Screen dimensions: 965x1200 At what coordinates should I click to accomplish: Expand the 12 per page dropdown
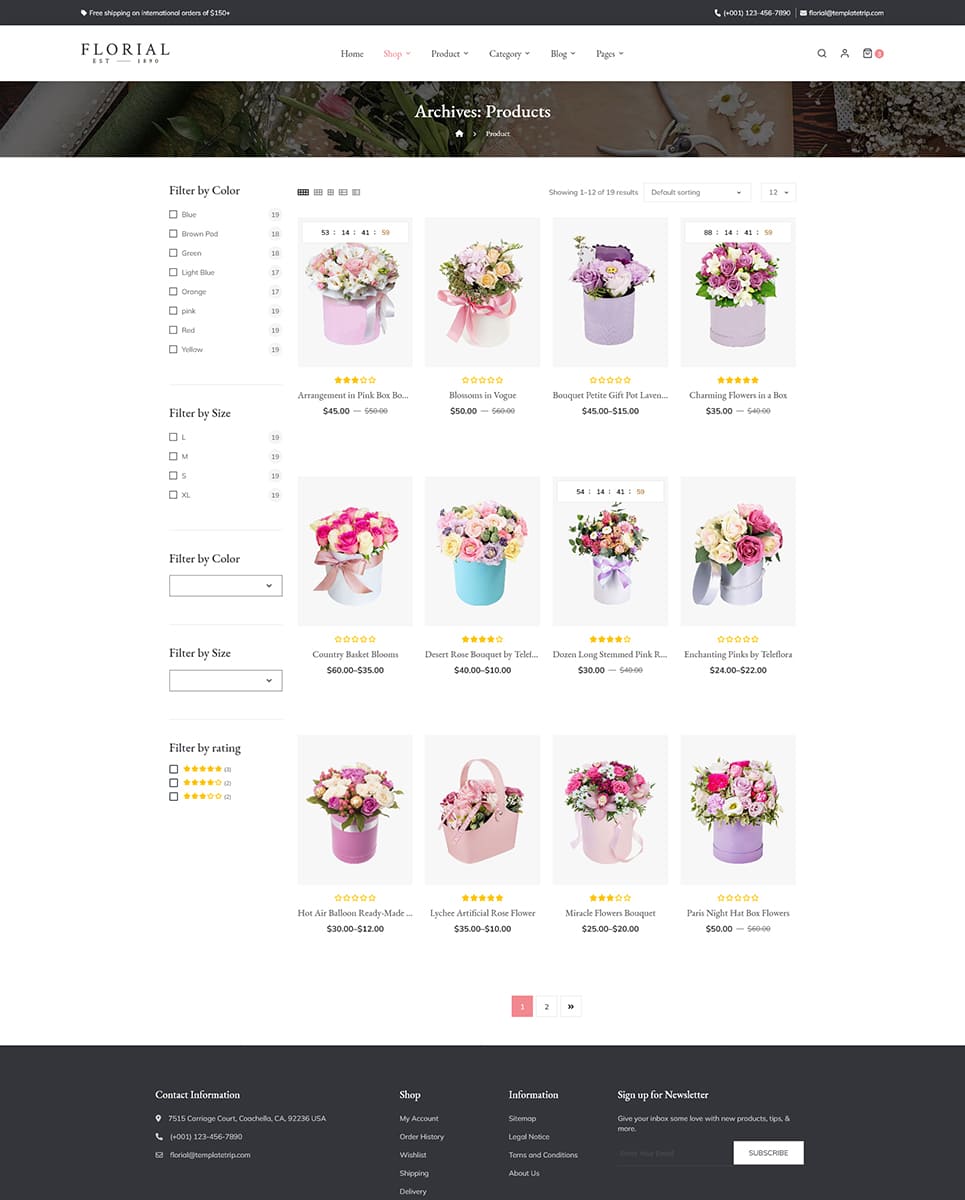pyautogui.click(x=778, y=192)
